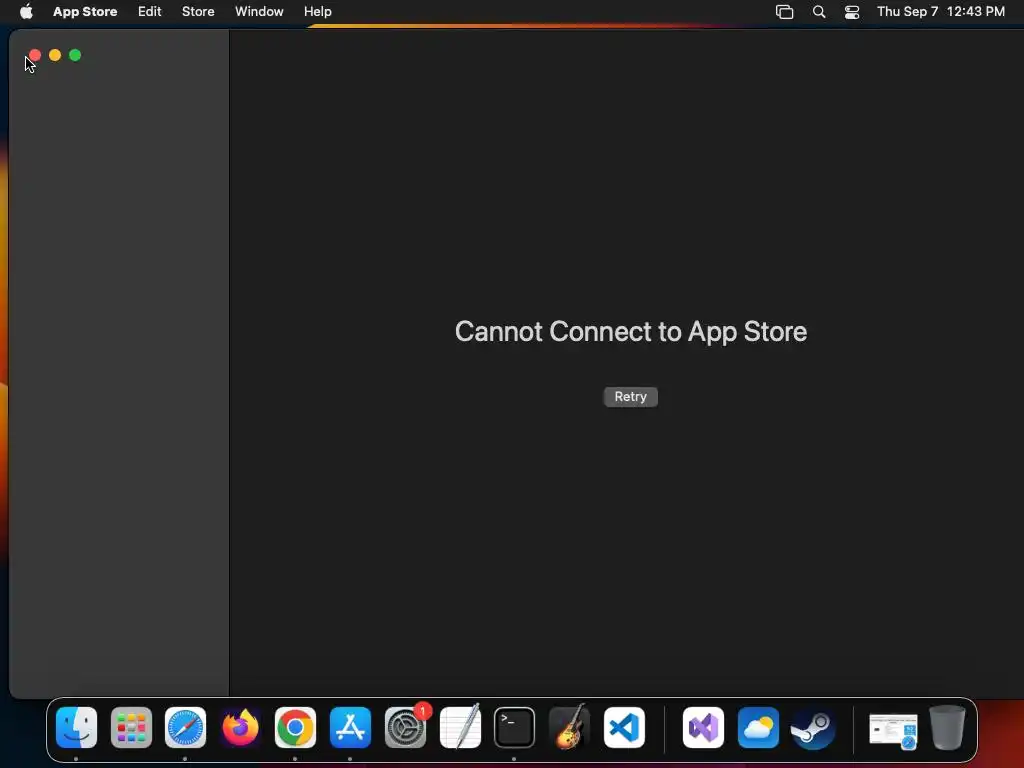Open the recent document thumbnail in Dock
1024x768 pixels.
click(893, 730)
